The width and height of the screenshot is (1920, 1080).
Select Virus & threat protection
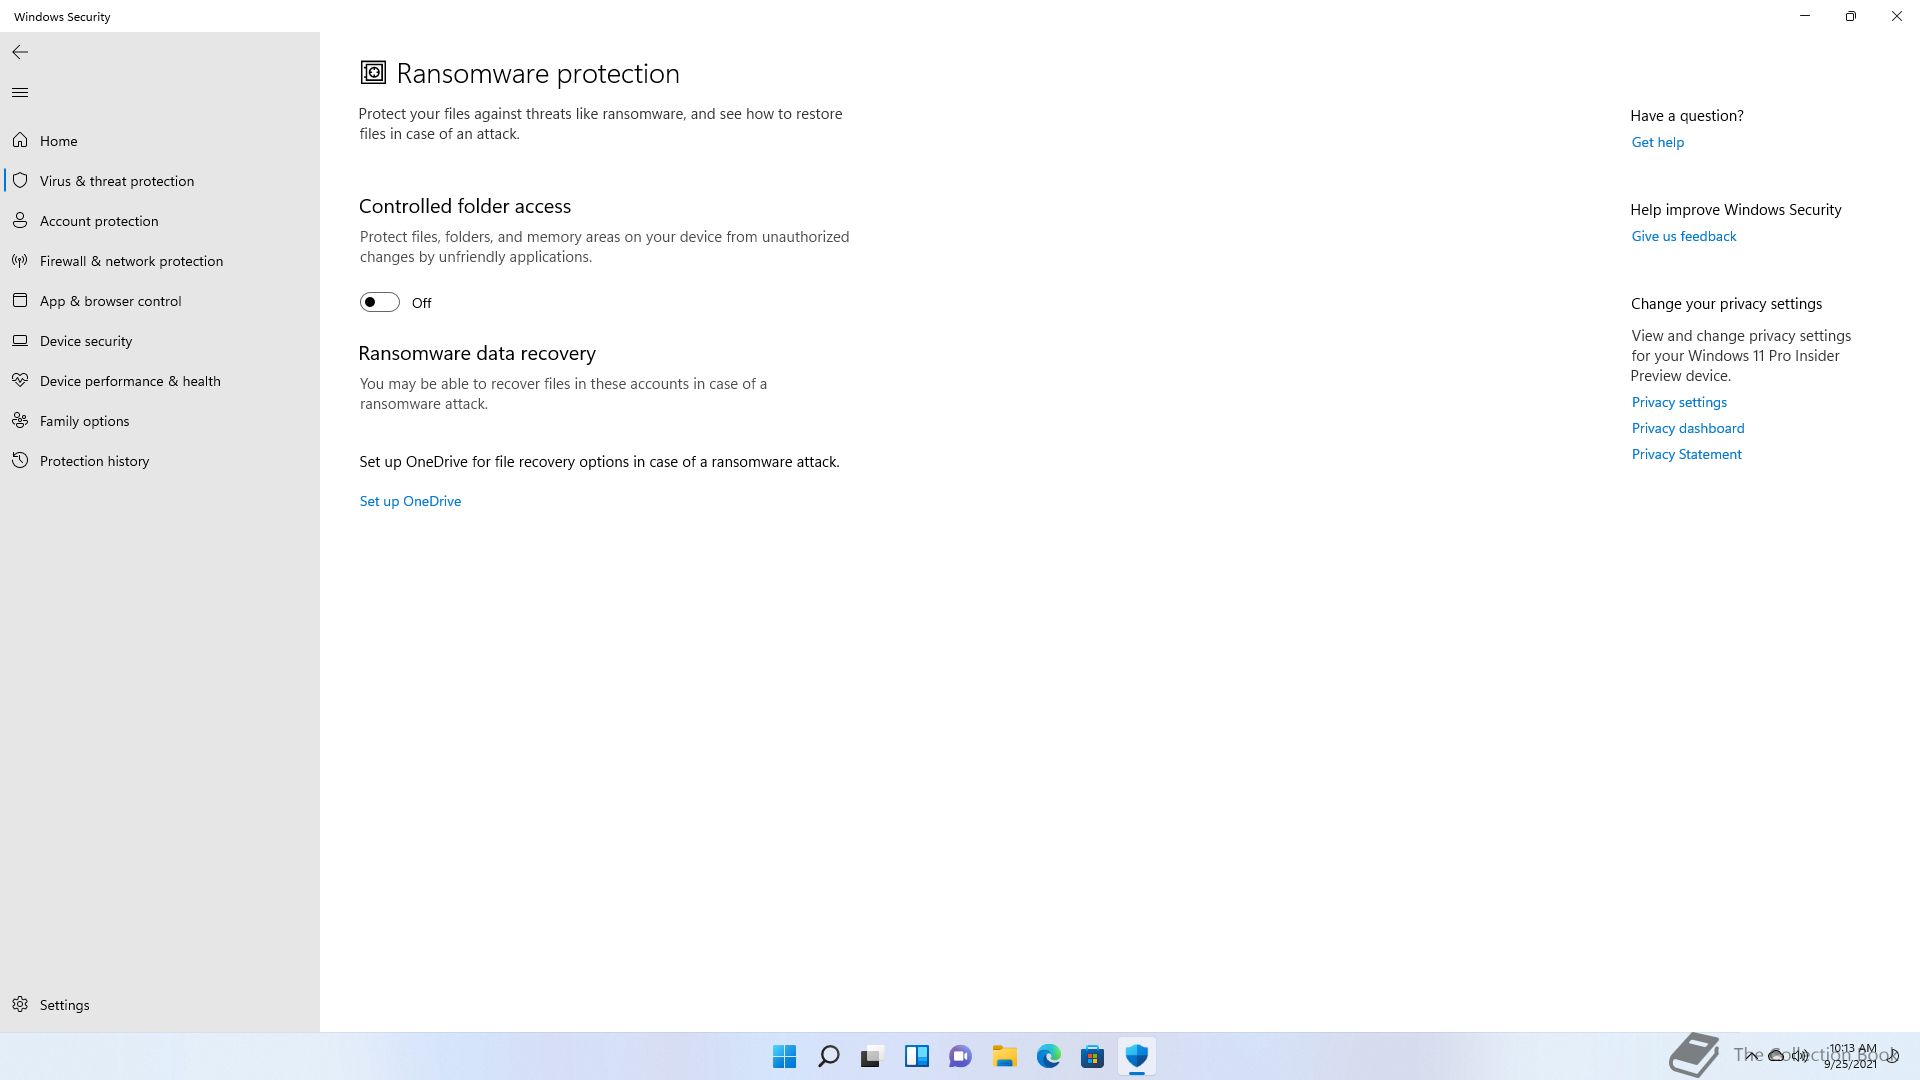click(160, 181)
